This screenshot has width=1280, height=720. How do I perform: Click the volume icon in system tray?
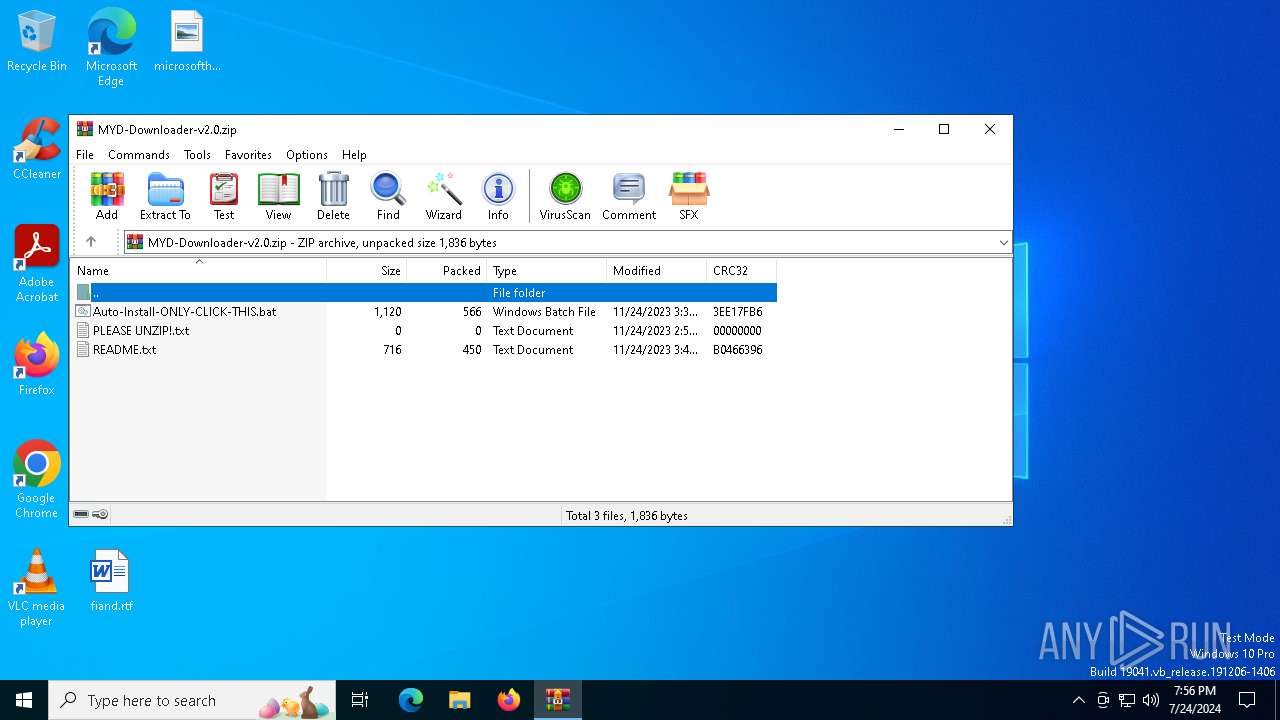click(1151, 700)
